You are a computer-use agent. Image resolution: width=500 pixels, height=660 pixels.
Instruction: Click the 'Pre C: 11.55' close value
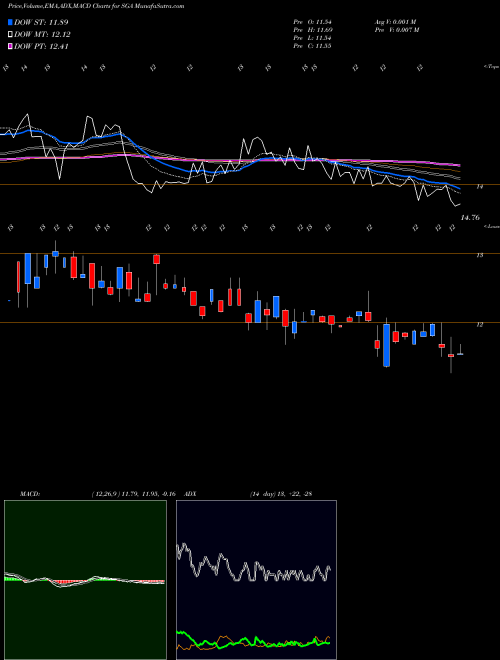click(x=312, y=46)
